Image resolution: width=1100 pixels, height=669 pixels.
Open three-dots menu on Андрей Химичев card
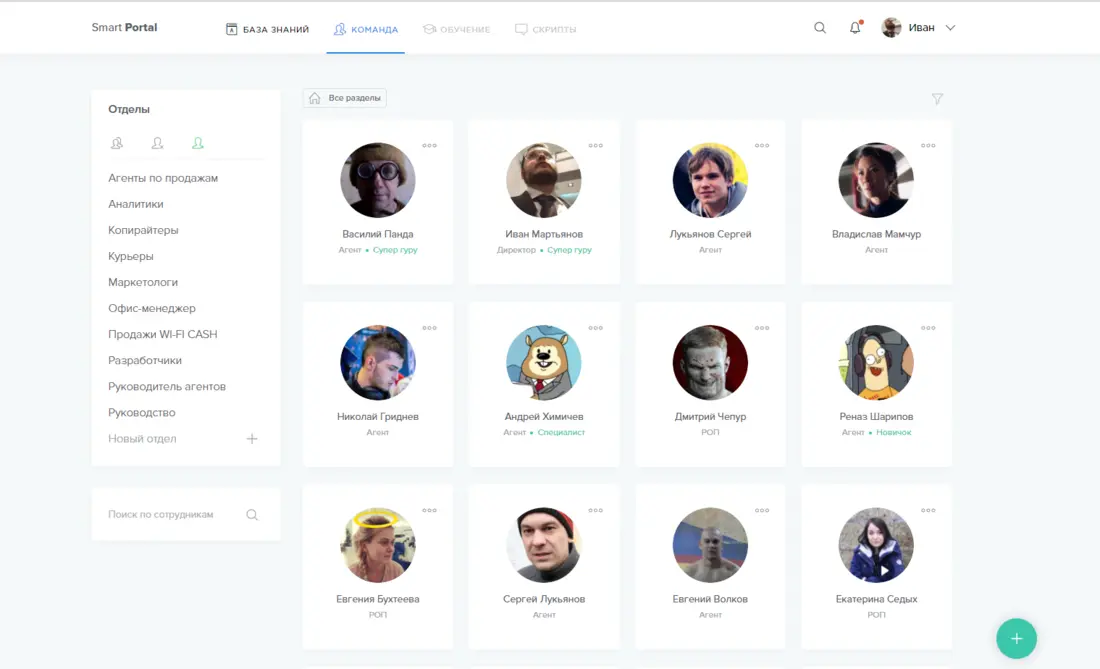click(595, 328)
